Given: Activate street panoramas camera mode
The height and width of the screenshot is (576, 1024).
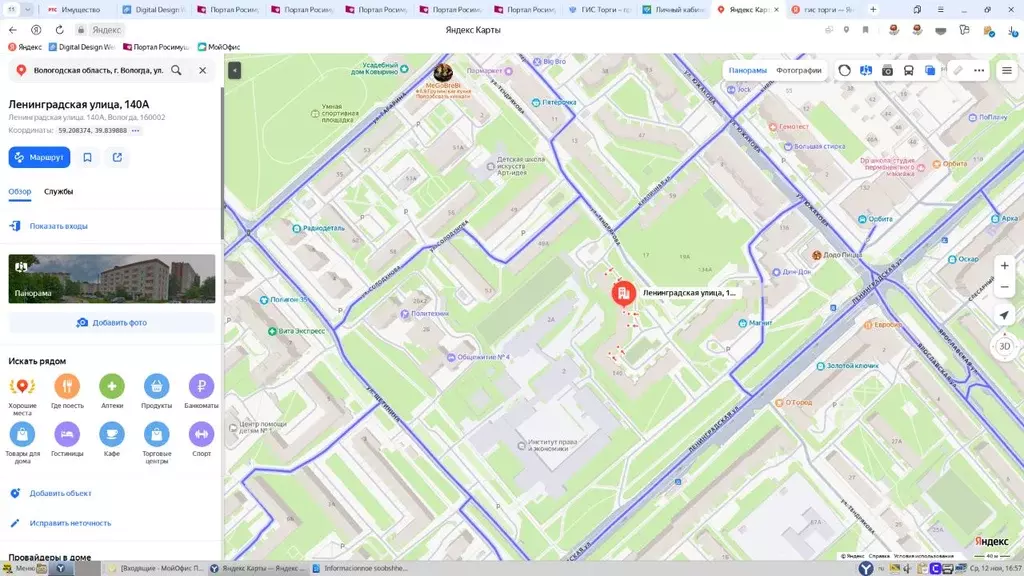Looking at the screenshot, I should (x=887, y=70).
